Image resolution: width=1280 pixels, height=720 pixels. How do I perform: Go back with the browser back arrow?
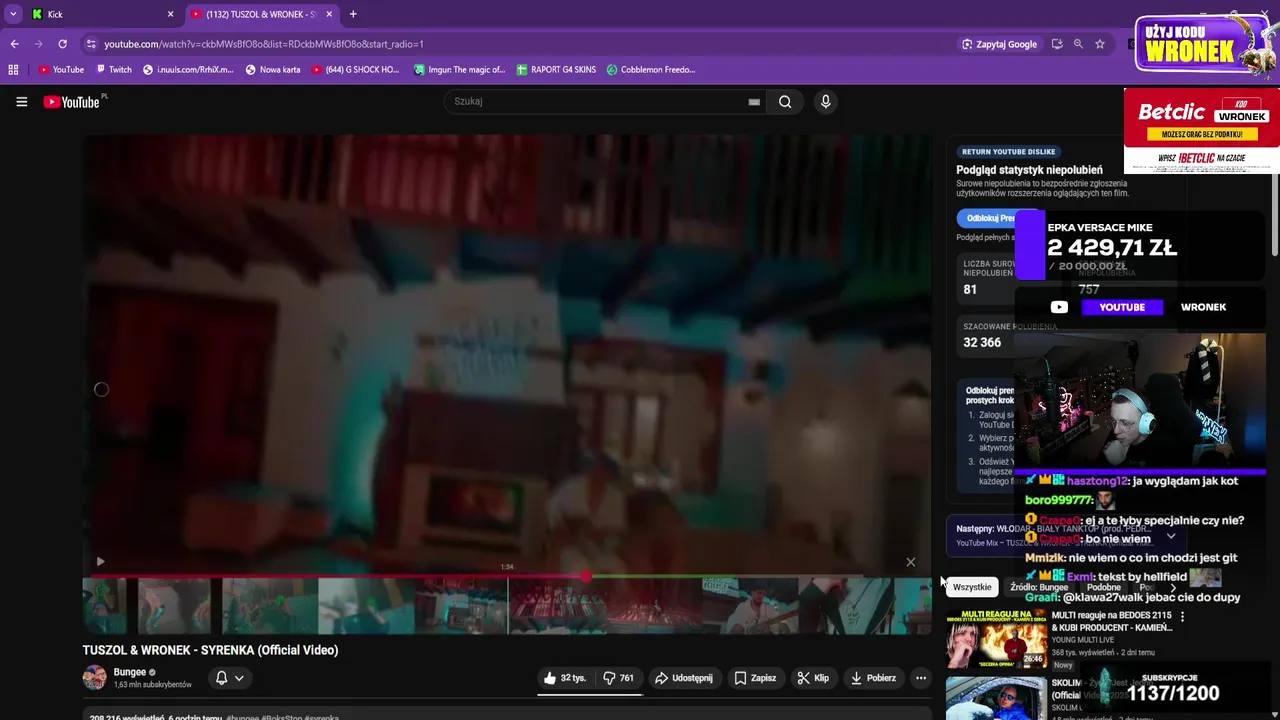(14, 44)
